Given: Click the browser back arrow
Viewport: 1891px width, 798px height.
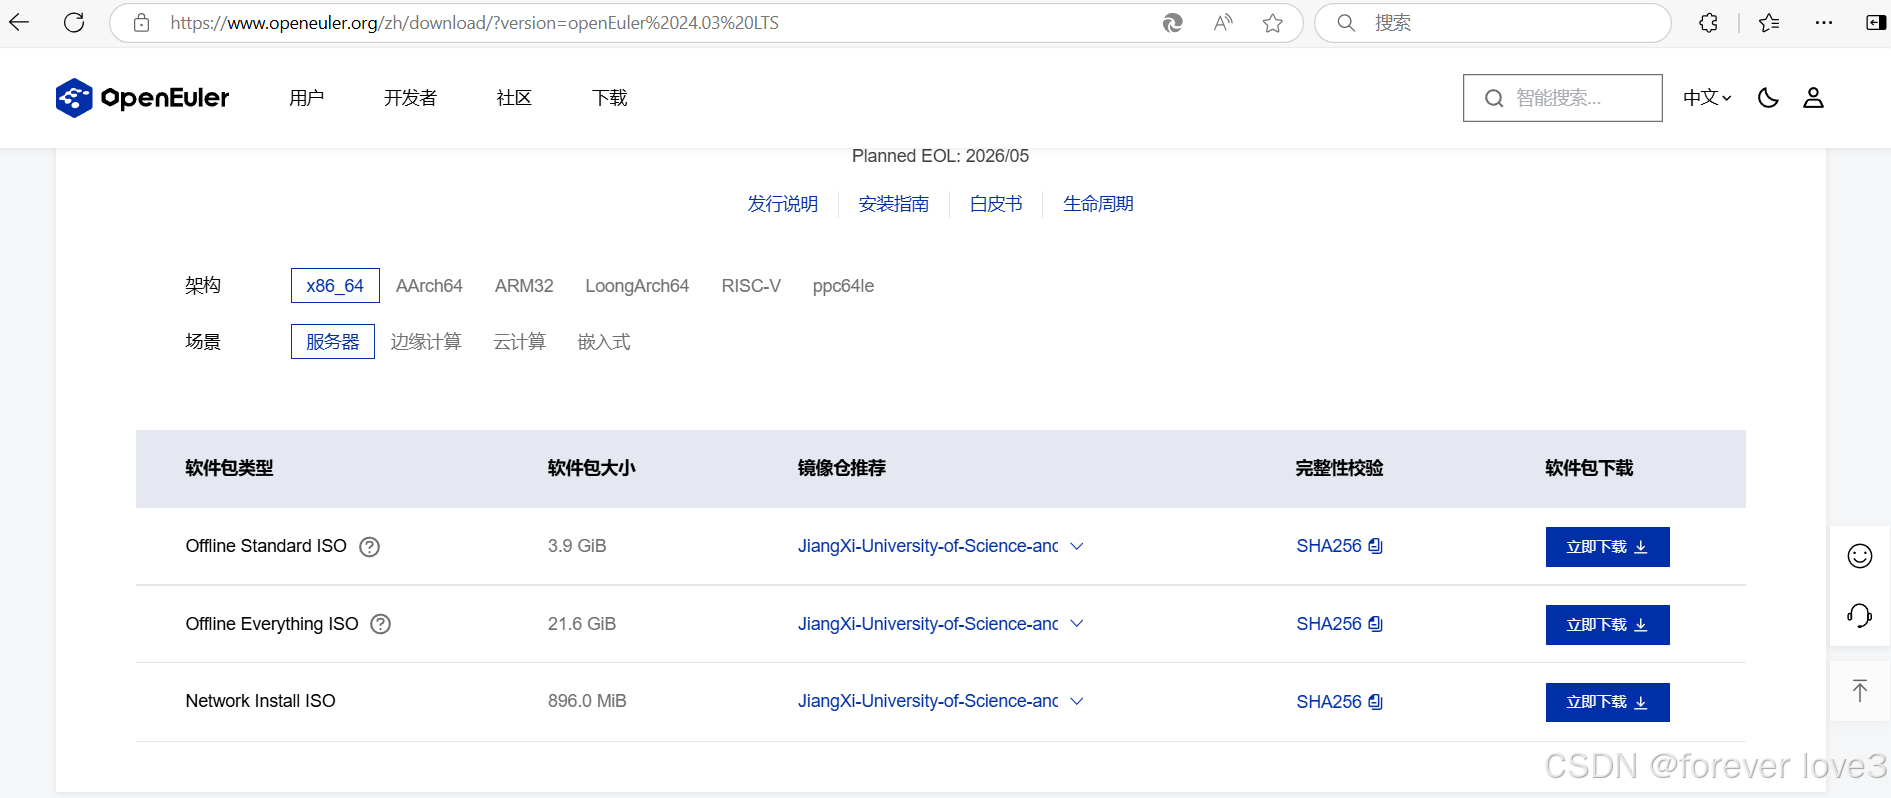Looking at the screenshot, I should pos(19,22).
